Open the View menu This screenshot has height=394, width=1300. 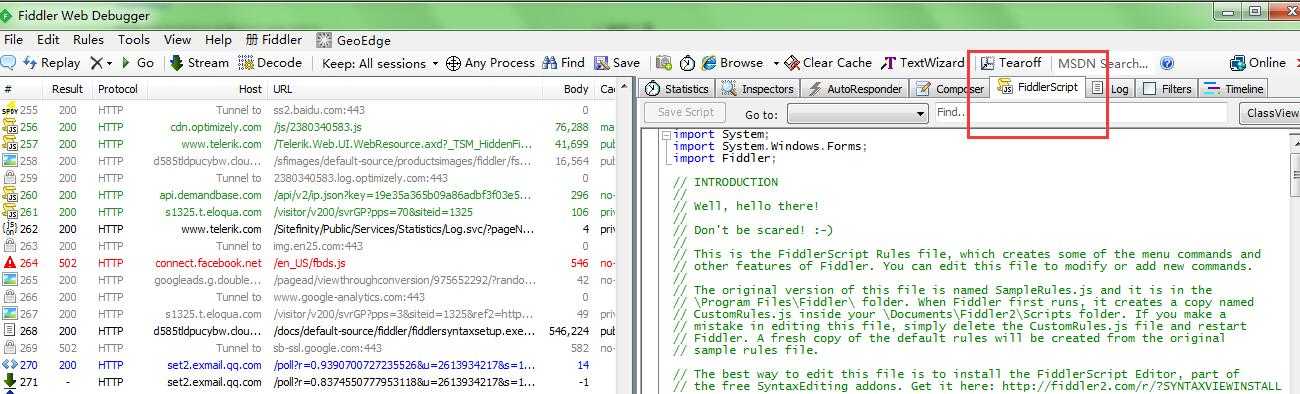178,40
